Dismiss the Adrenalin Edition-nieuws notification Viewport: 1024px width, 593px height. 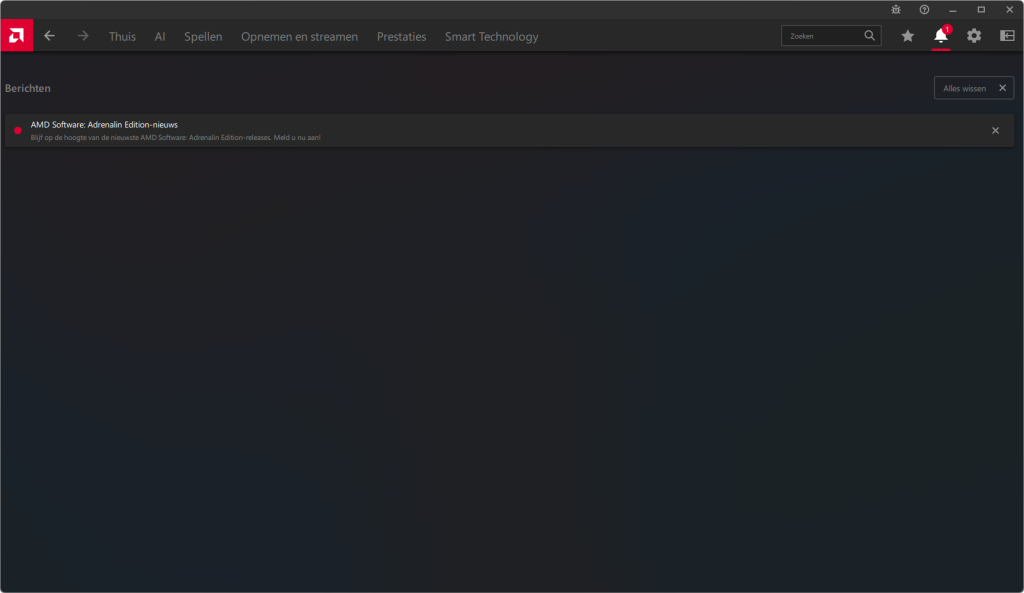pyautogui.click(x=995, y=130)
